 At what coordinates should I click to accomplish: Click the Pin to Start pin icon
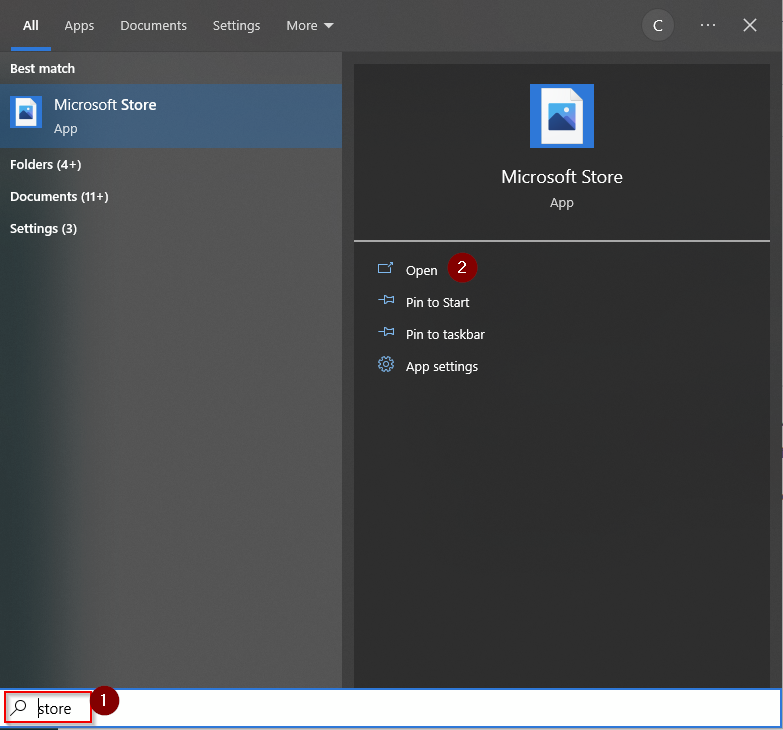(x=386, y=300)
